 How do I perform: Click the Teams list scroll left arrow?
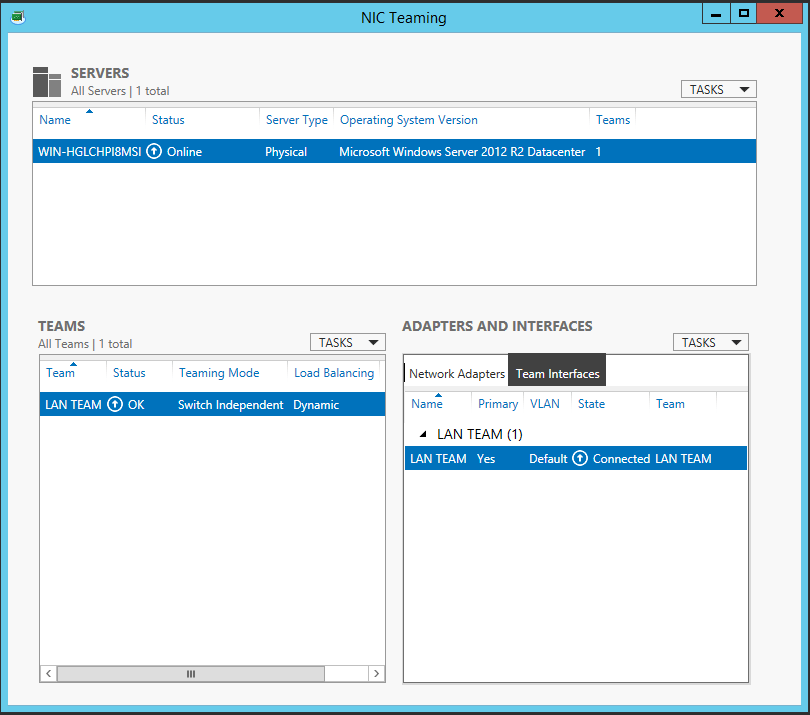tap(49, 674)
